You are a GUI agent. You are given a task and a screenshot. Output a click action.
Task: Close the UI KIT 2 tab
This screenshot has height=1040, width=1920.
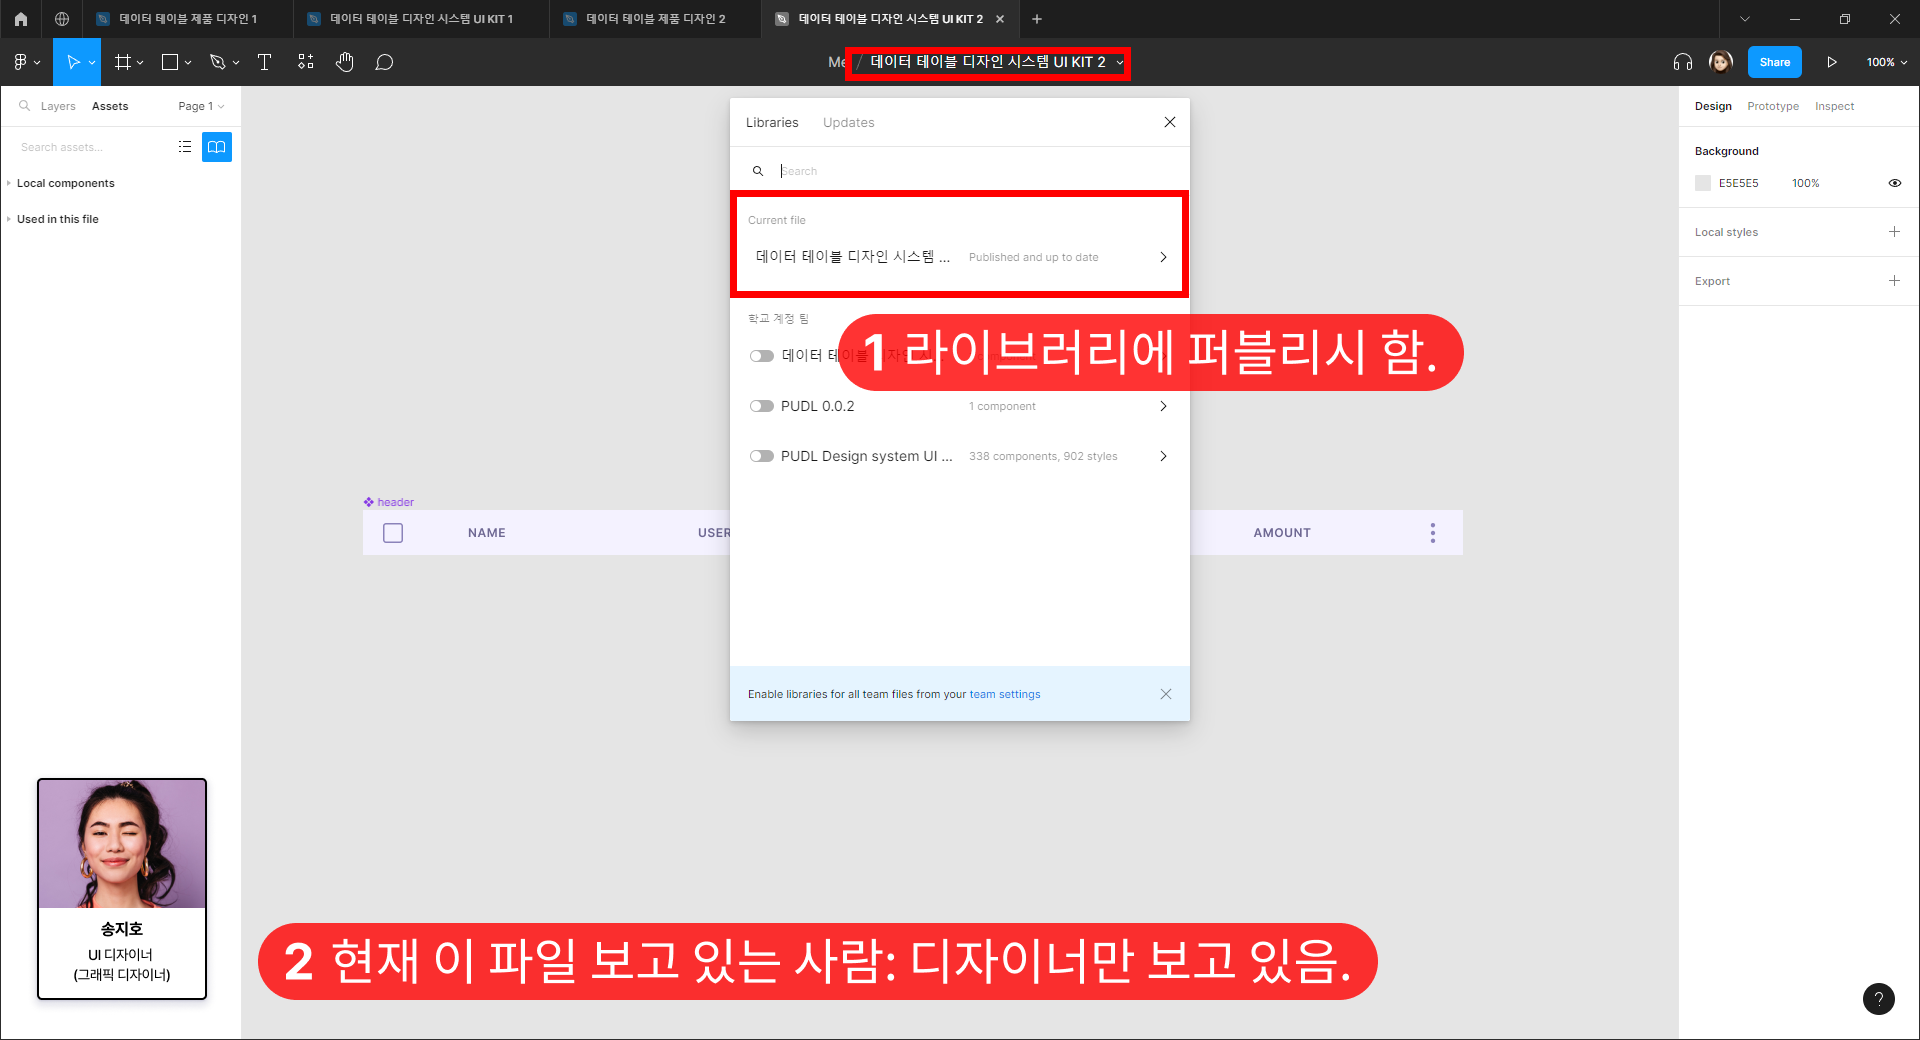(1000, 19)
